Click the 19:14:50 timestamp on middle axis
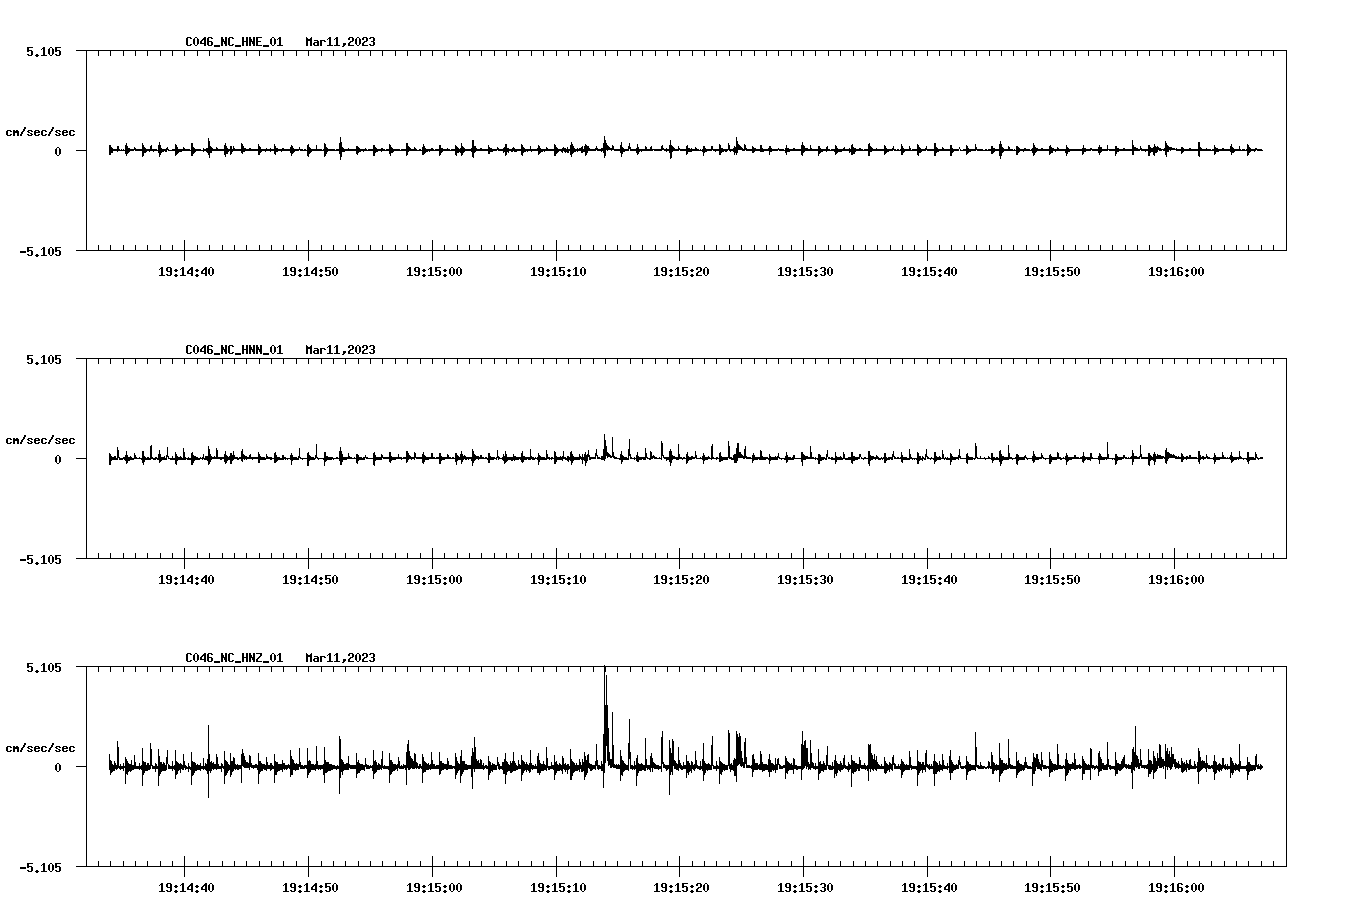The height and width of the screenshot is (924, 1358). 309,580
